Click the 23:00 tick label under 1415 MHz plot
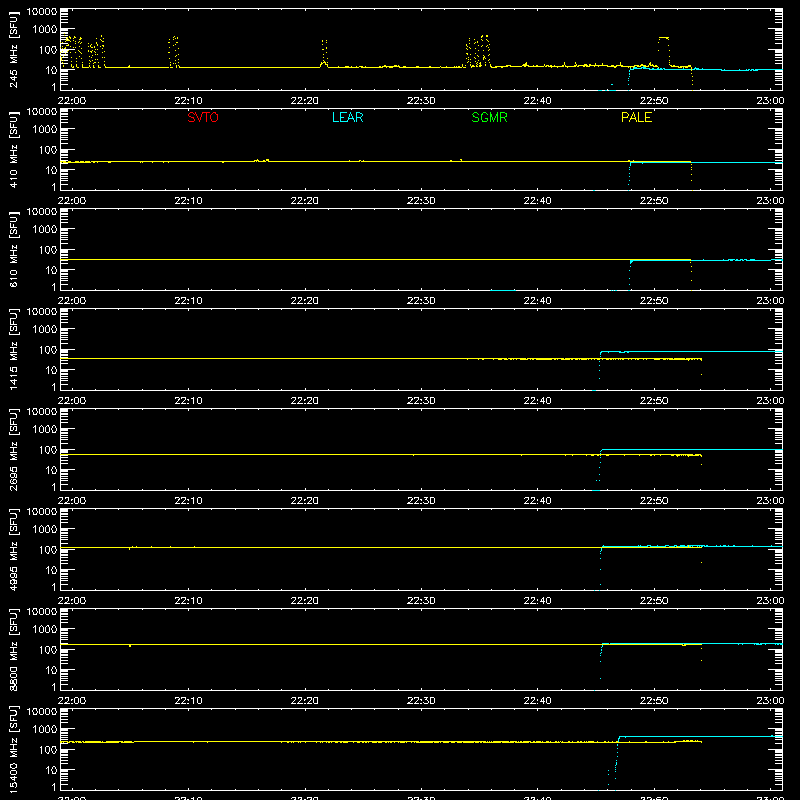This screenshot has width=800, height=800. 770,401
